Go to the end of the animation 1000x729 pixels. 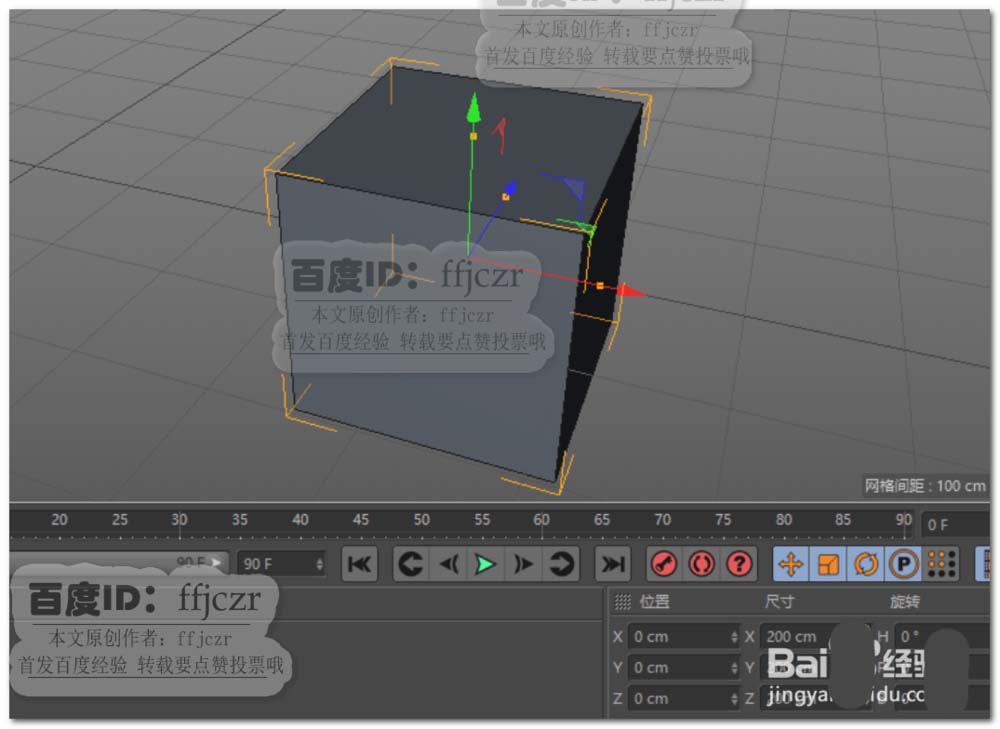[x=613, y=564]
